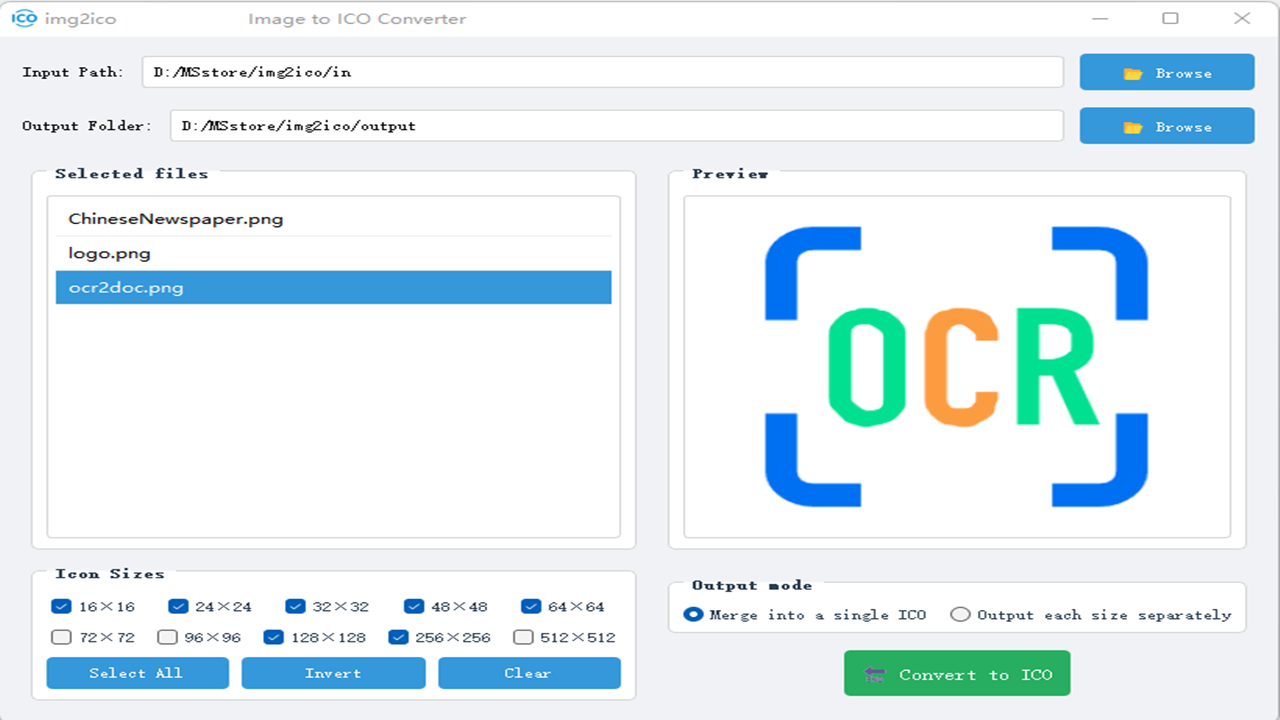This screenshot has width=1280, height=720.
Task: Click the OCR preview image
Action: coord(956,367)
